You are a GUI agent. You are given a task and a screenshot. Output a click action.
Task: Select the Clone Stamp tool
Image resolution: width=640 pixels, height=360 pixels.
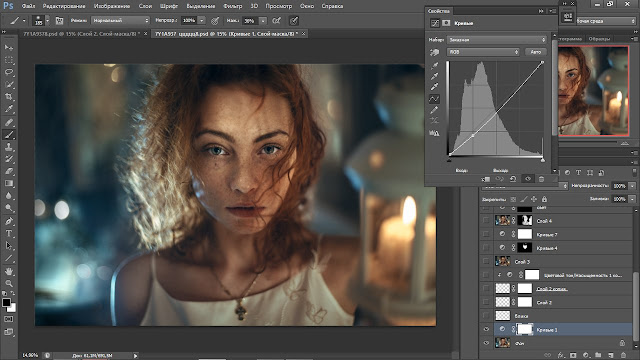point(9,147)
